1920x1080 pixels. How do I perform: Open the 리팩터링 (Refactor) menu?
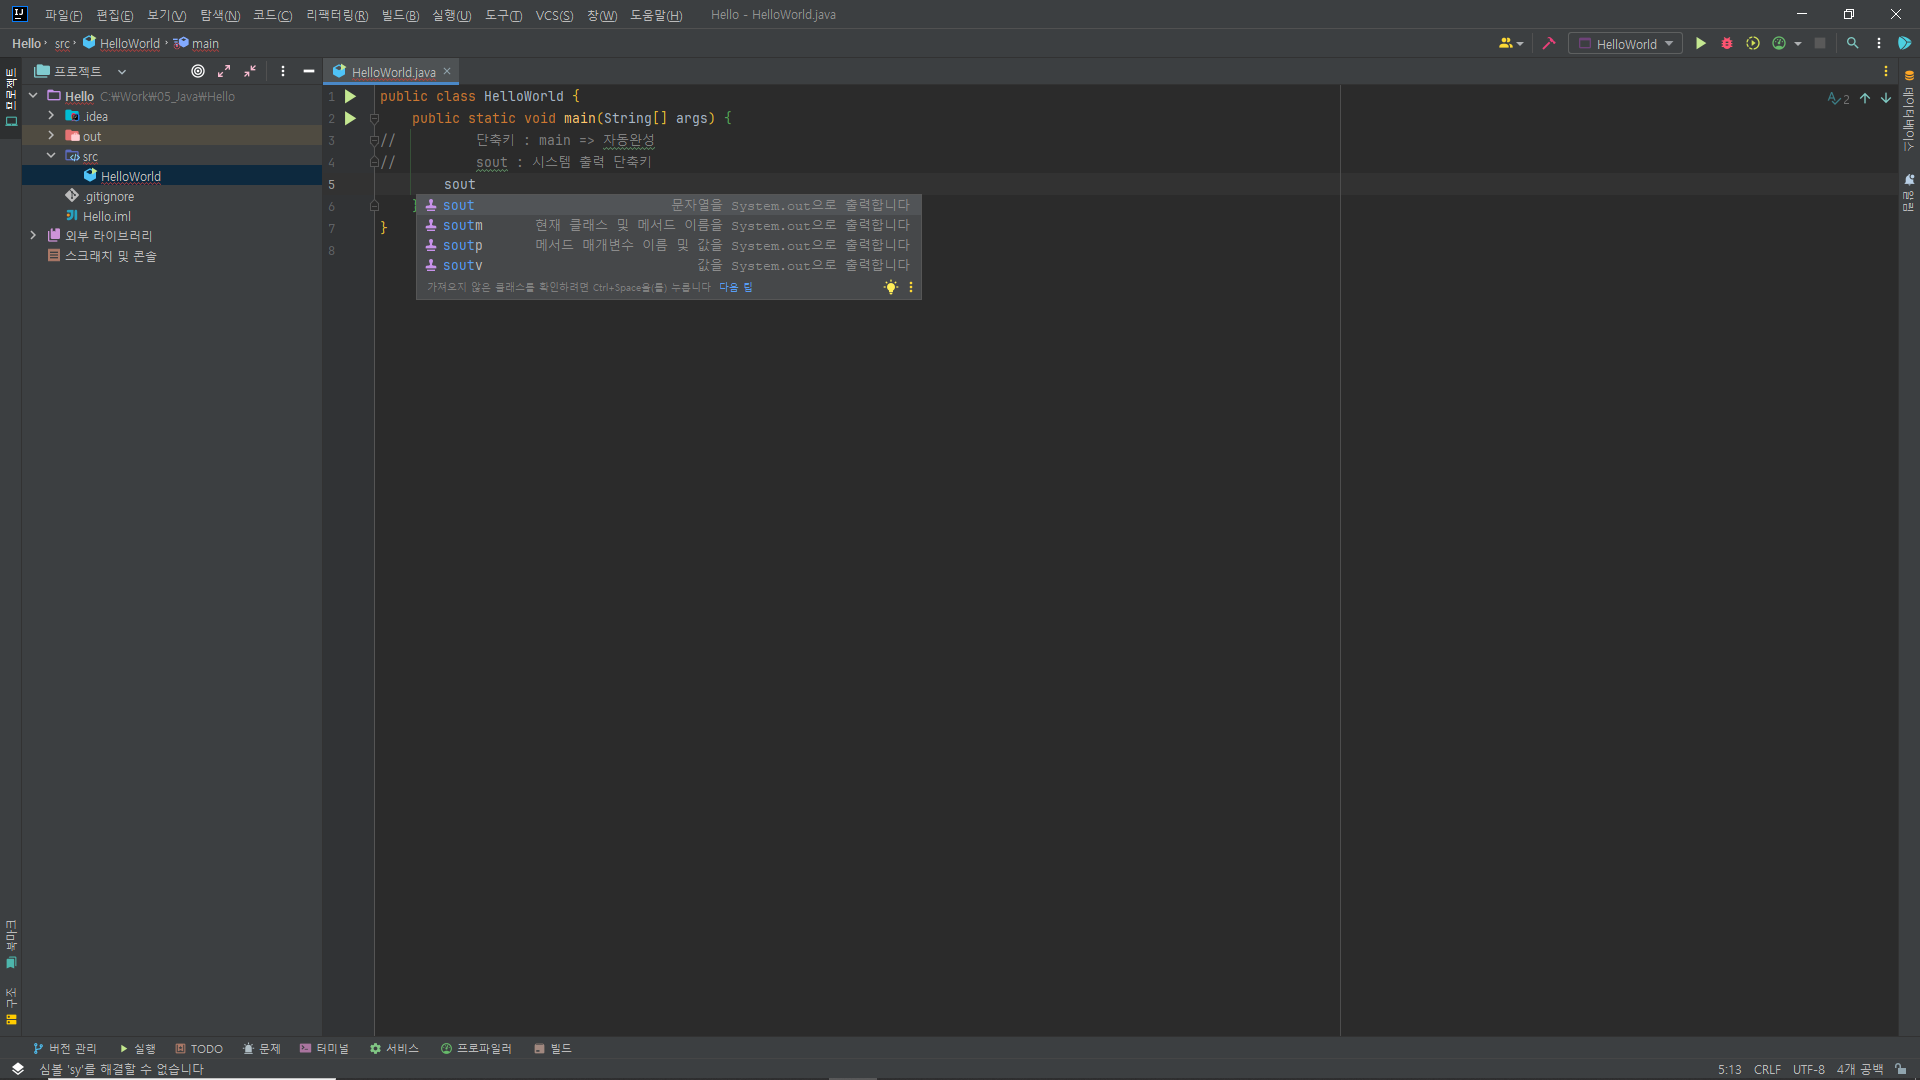(336, 15)
